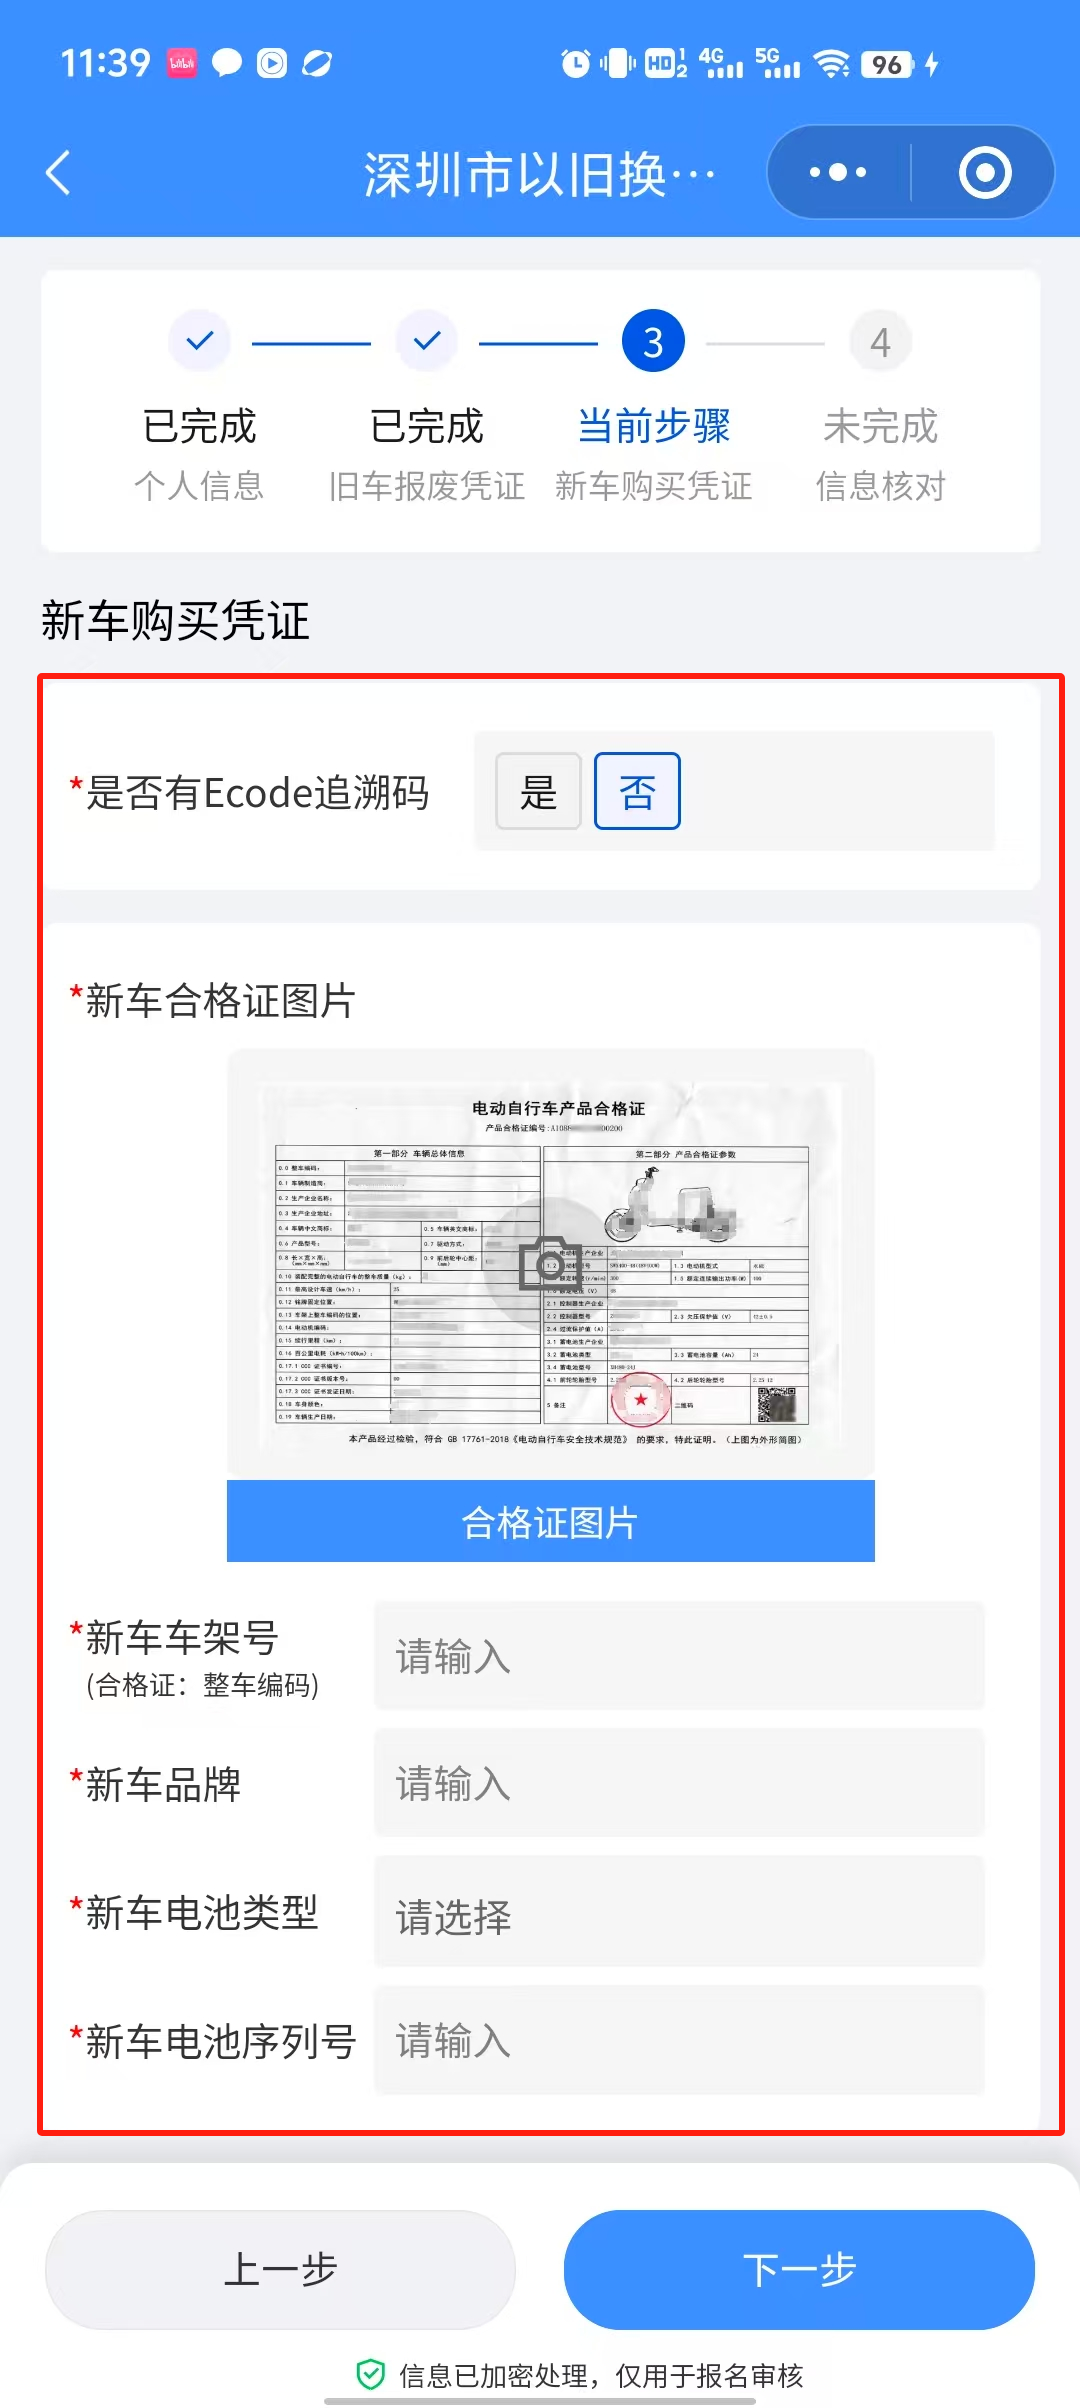Open the 新车电池类型 请选择 dropdown
The width and height of the screenshot is (1080, 2408).
[x=679, y=1915]
